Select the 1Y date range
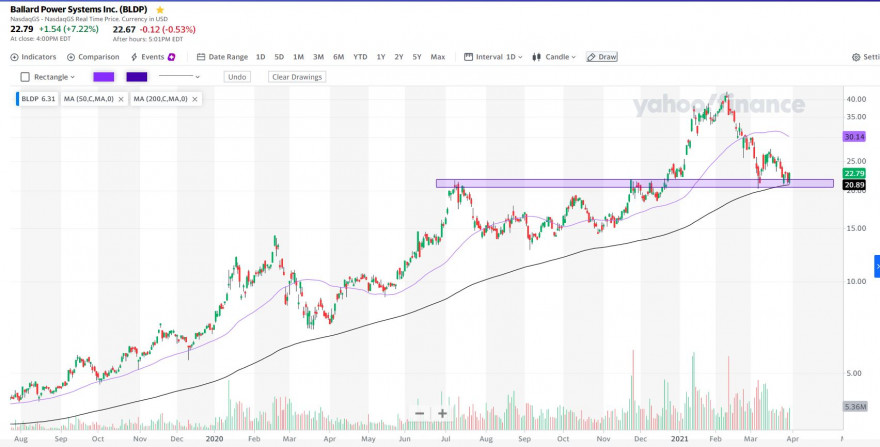 [x=381, y=57]
